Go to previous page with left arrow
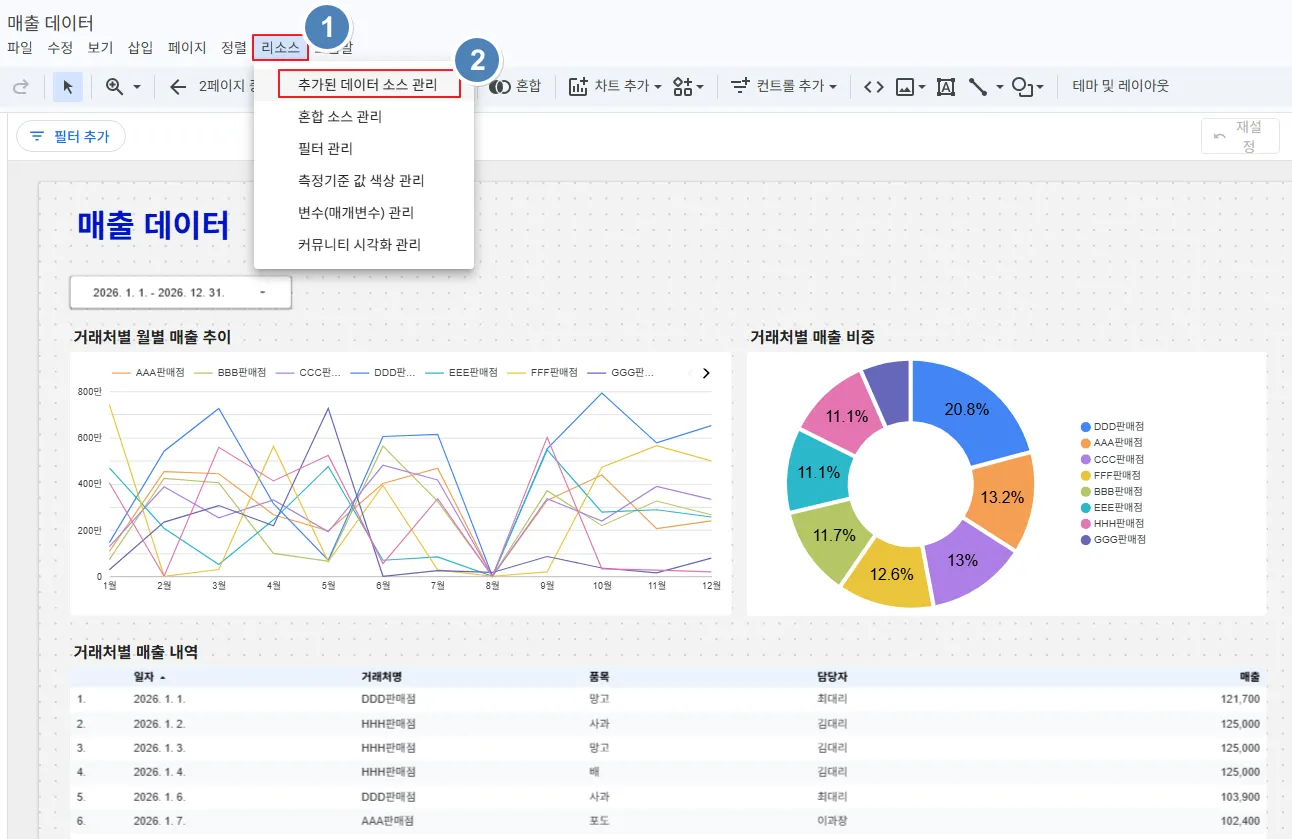This screenshot has height=839, width=1292. (178, 87)
